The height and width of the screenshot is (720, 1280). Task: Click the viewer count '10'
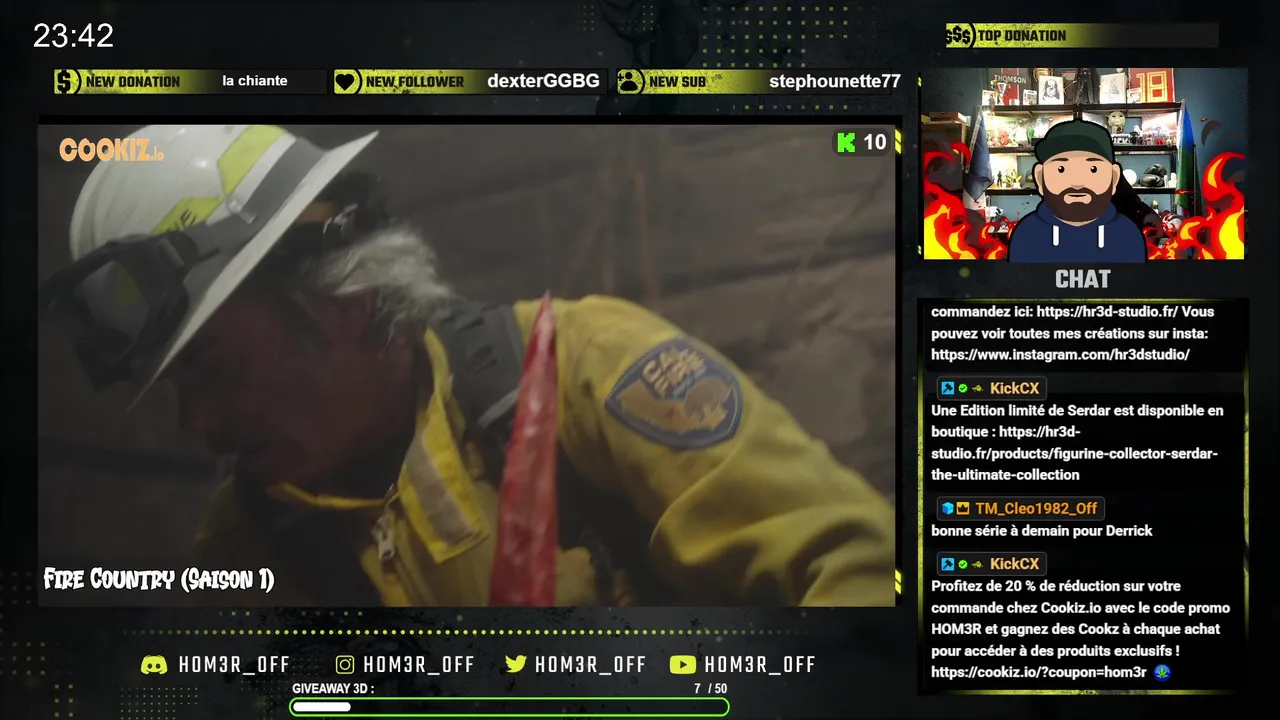(x=875, y=143)
